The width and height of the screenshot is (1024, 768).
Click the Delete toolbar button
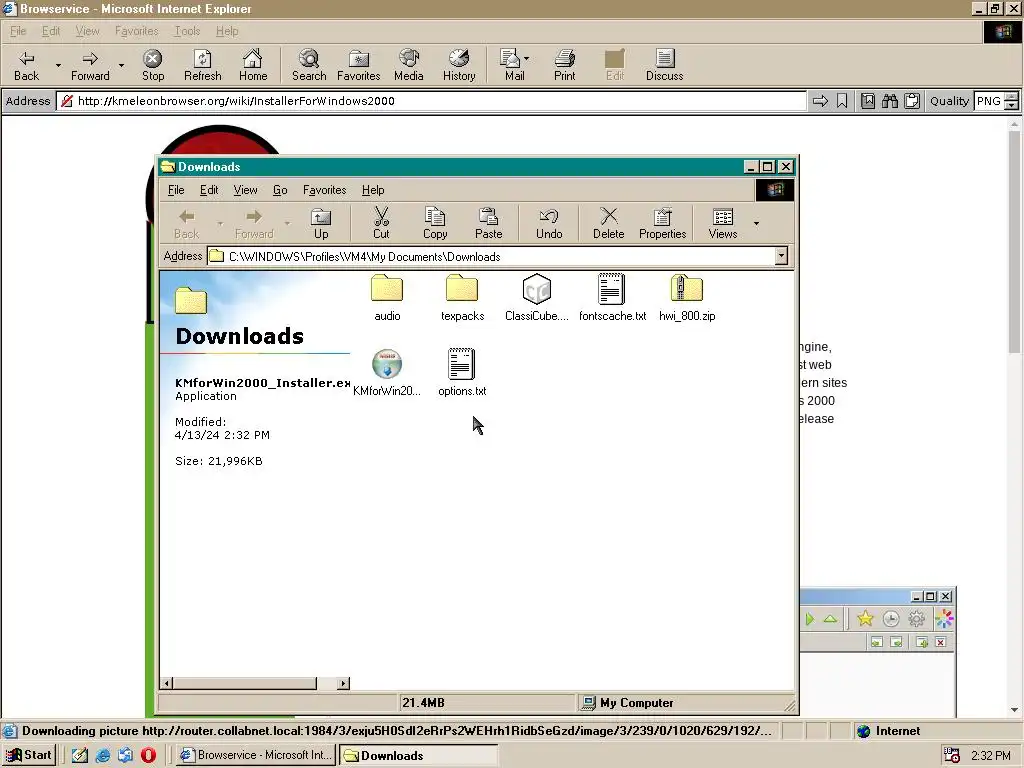pos(609,223)
